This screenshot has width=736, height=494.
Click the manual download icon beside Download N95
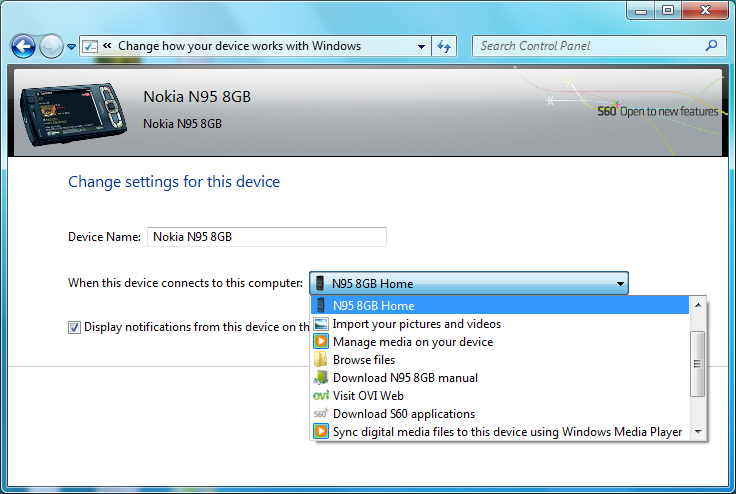(321, 378)
